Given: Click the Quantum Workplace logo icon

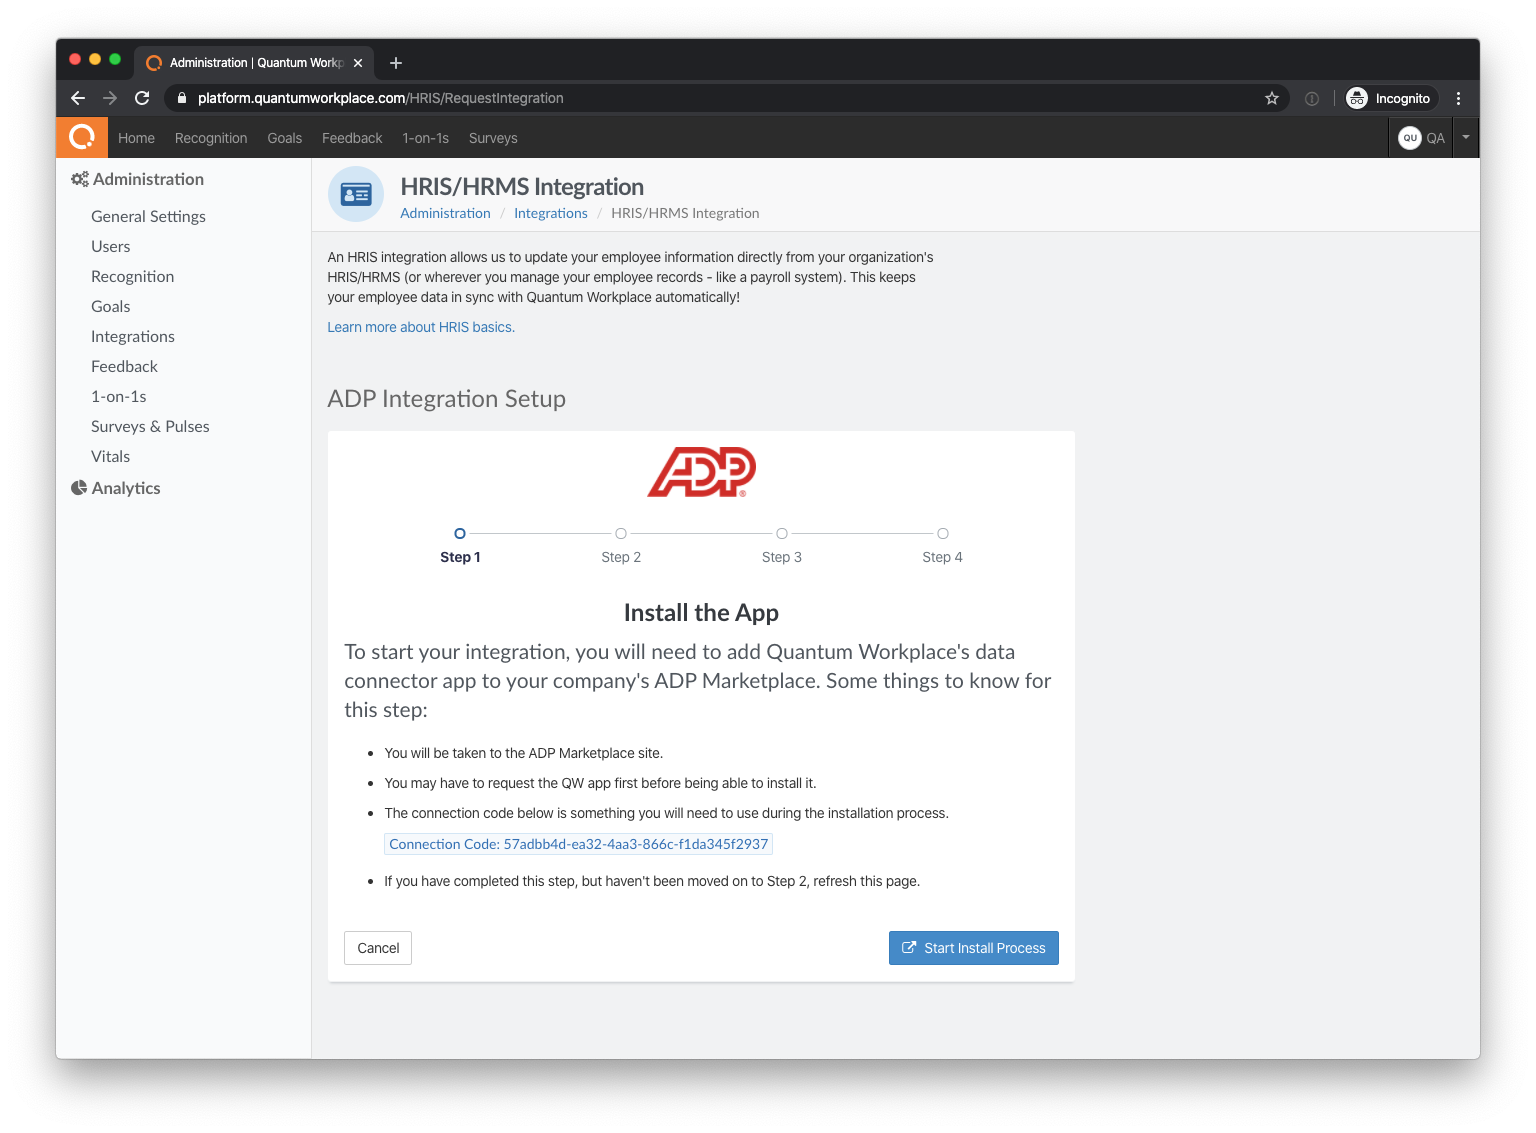Looking at the screenshot, I should 81,137.
